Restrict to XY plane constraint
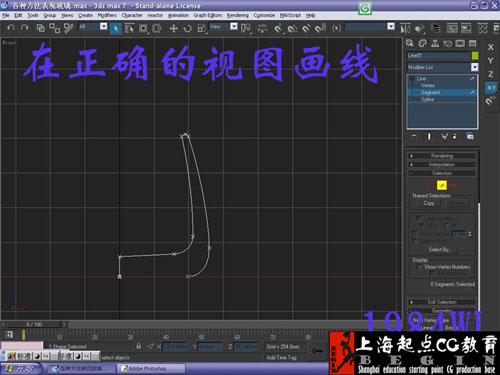 point(491,88)
